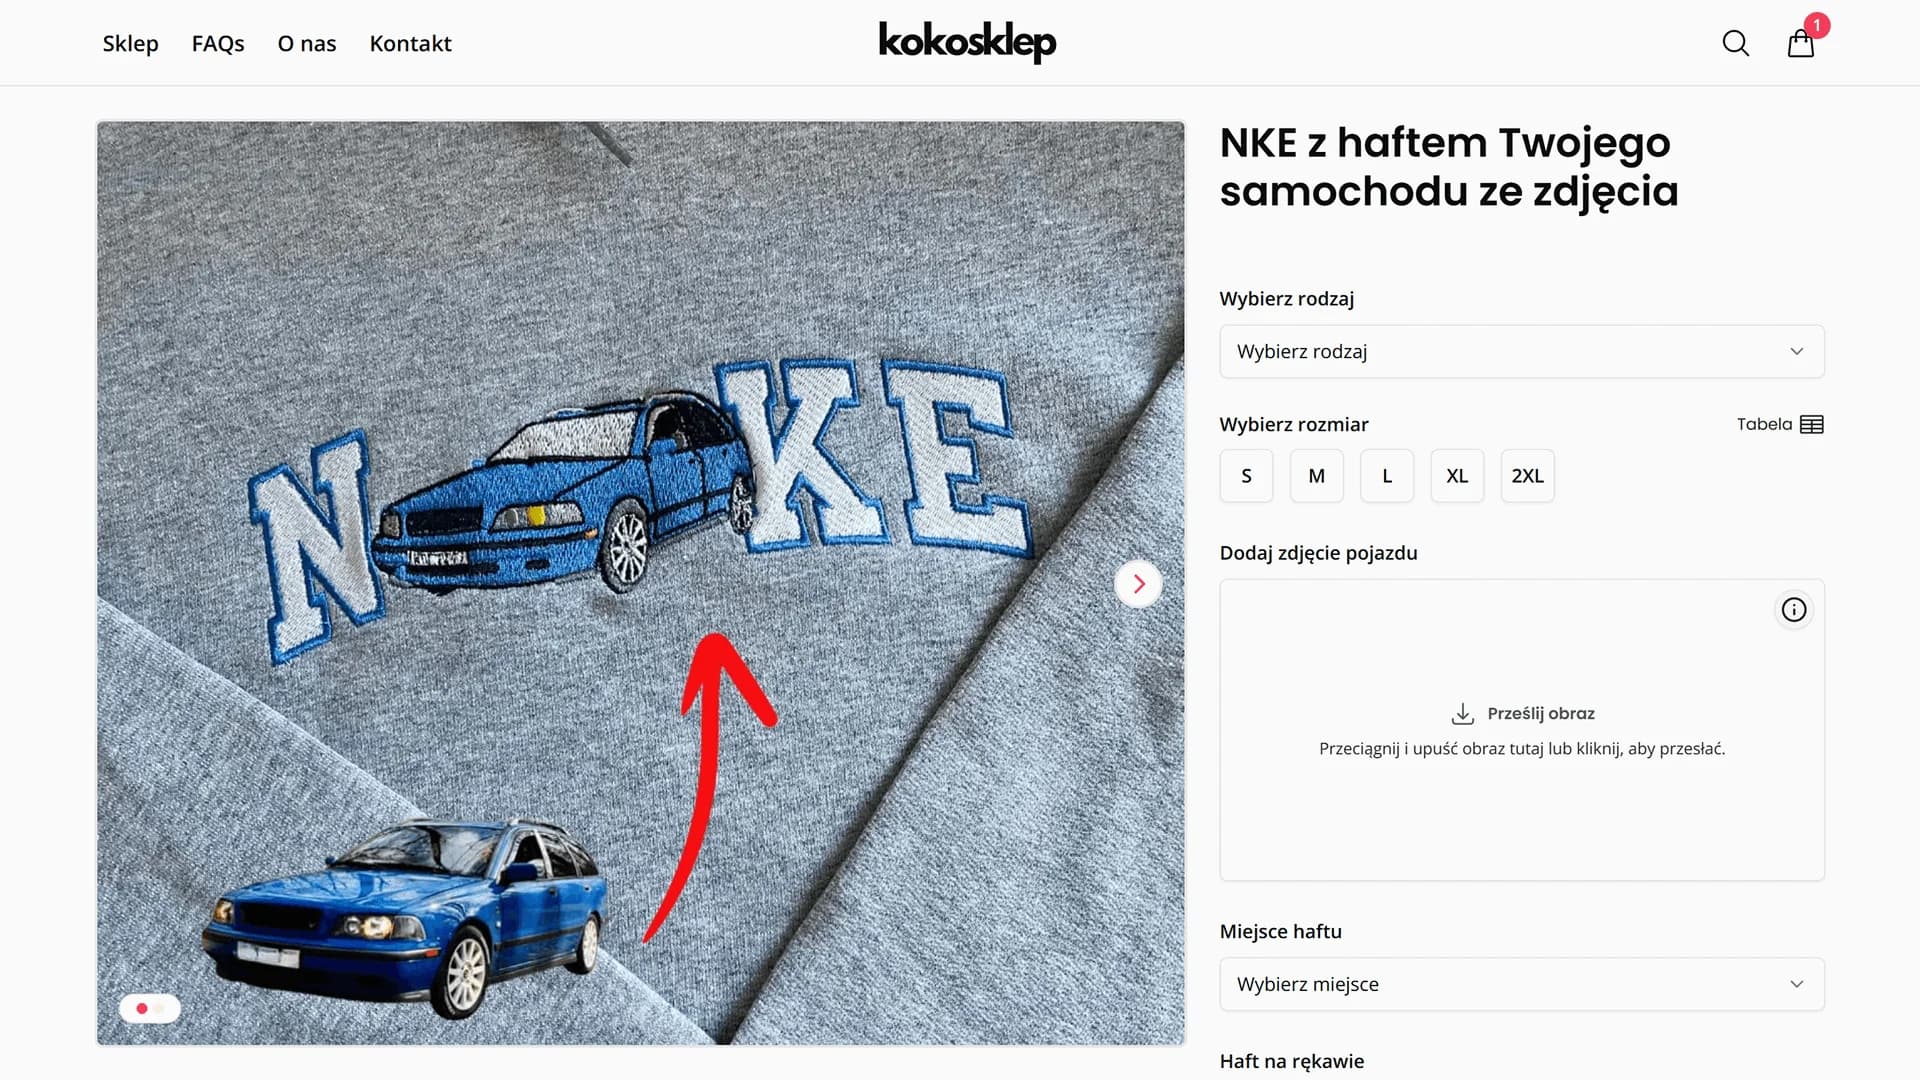Open the Kontakt link
Viewport: 1920px width, 1080px height.
(410, 44)
